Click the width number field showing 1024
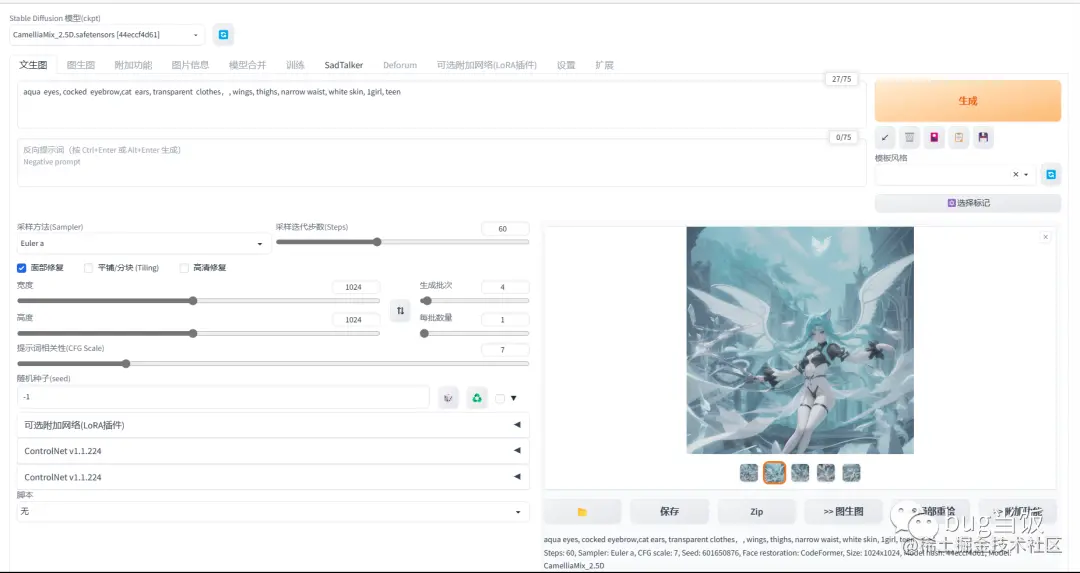 click(x=355, y=287)
